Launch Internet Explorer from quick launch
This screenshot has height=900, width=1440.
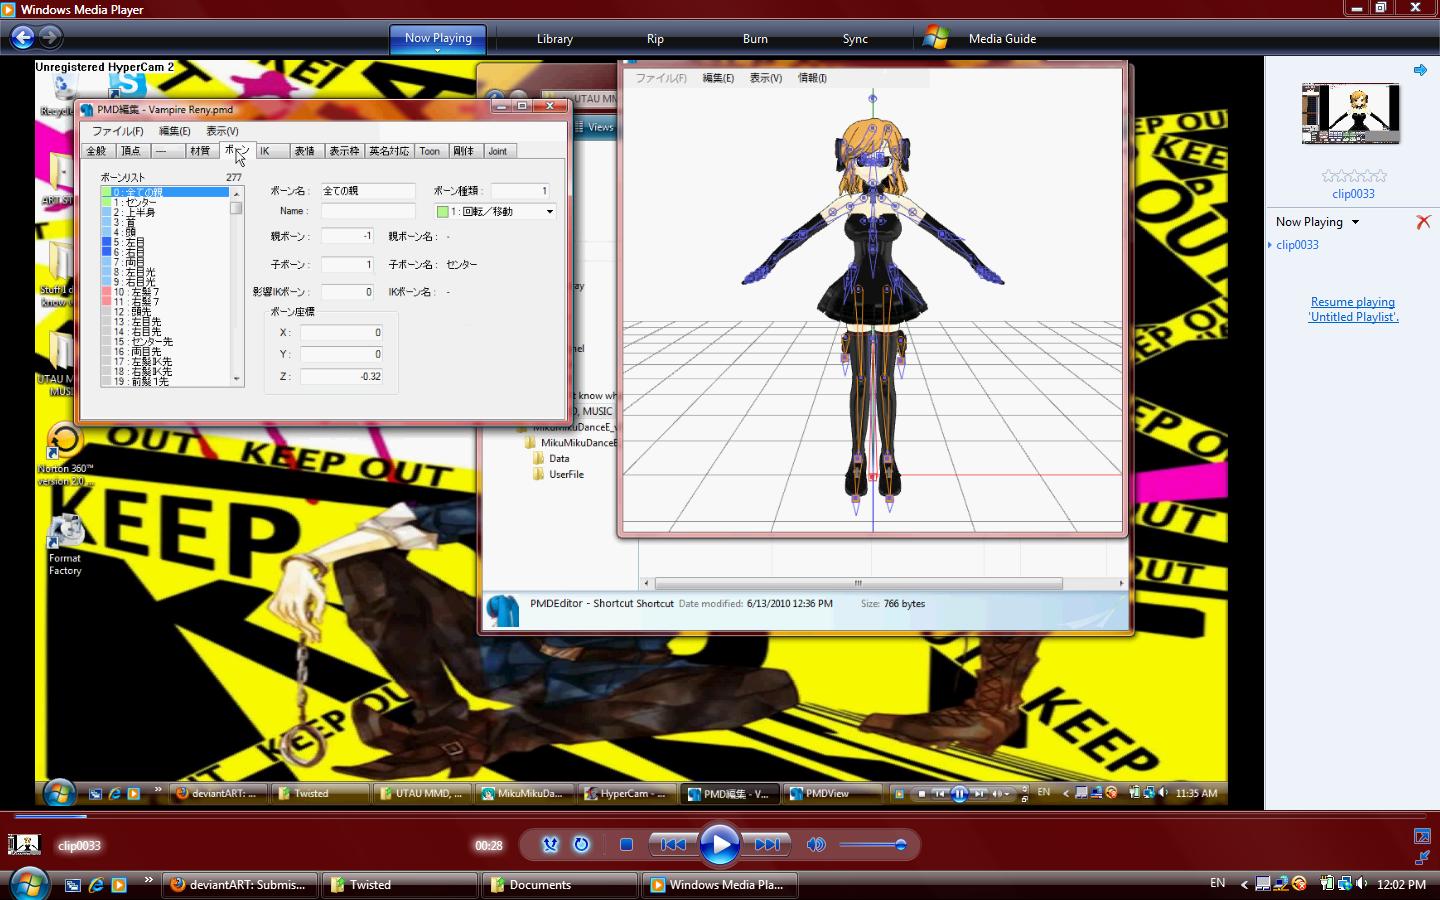(96, 885)
